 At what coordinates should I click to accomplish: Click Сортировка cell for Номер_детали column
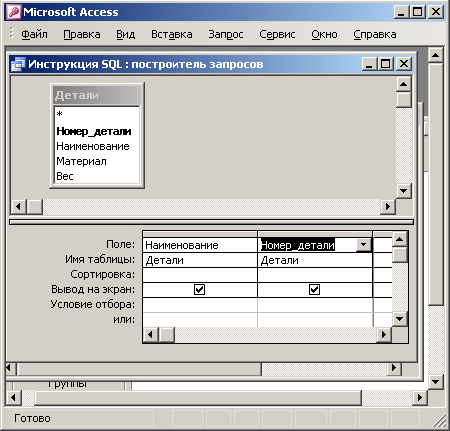point(315,275)
